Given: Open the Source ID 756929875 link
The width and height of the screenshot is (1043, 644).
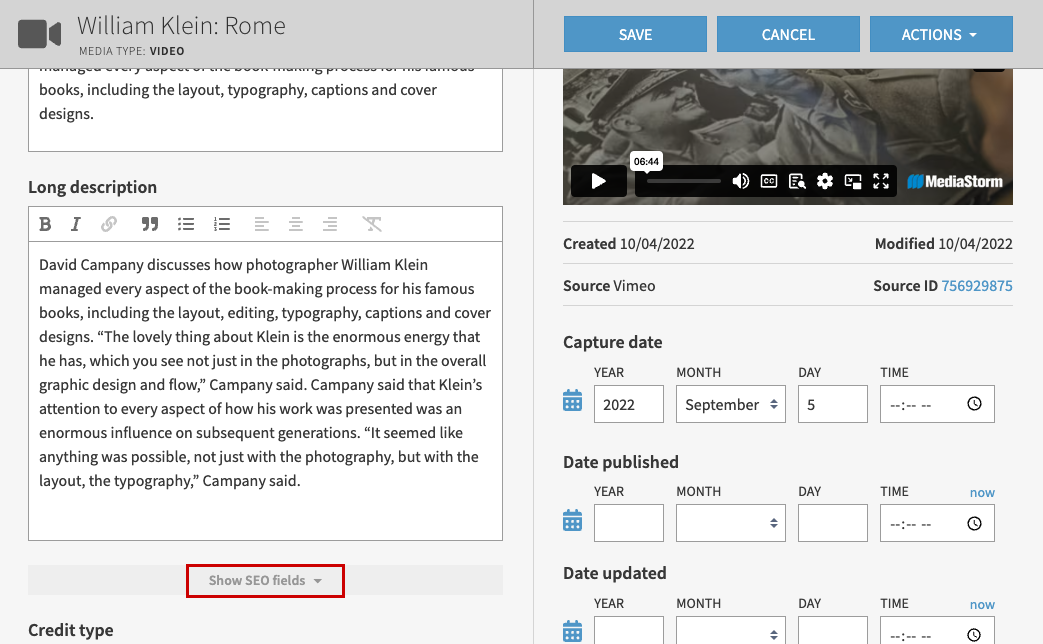Looking at the screenshot, I should [x=976, y=286].
